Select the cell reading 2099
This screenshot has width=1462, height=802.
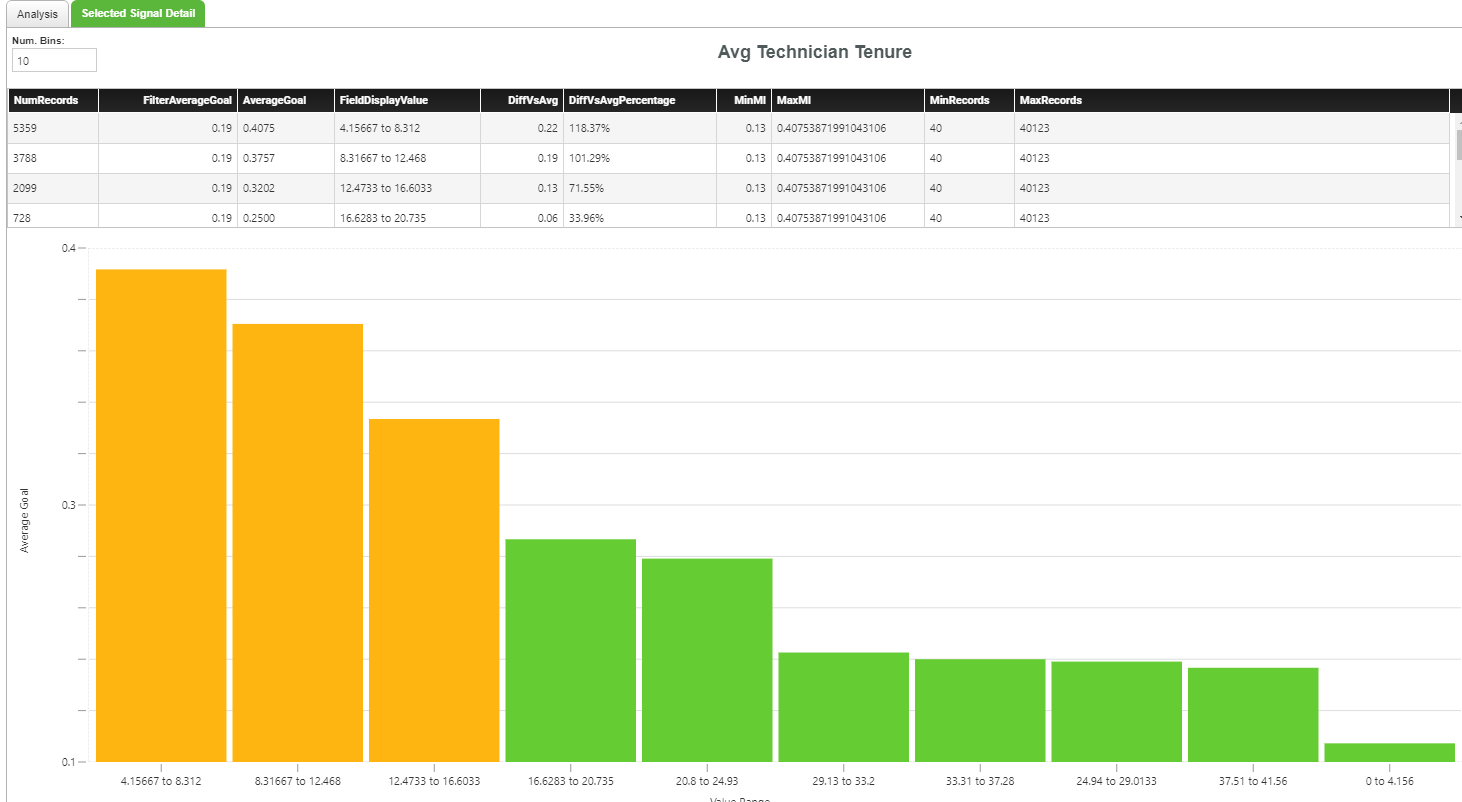[53, 188]
